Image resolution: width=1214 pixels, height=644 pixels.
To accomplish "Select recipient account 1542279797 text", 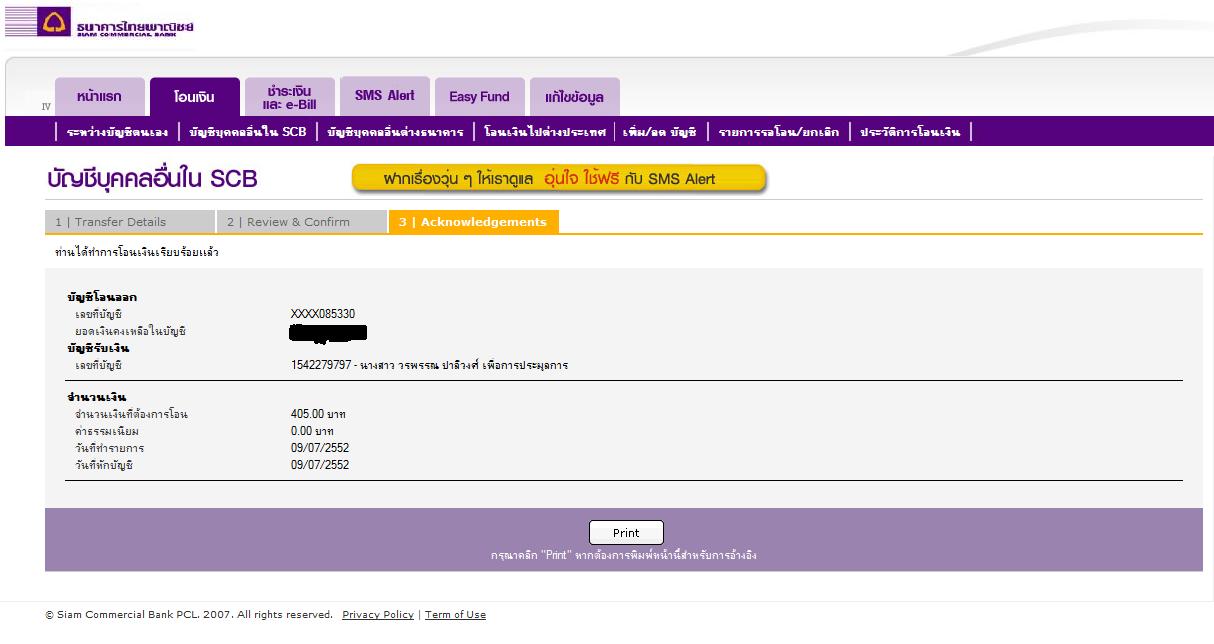I will [x=321, y=365].
